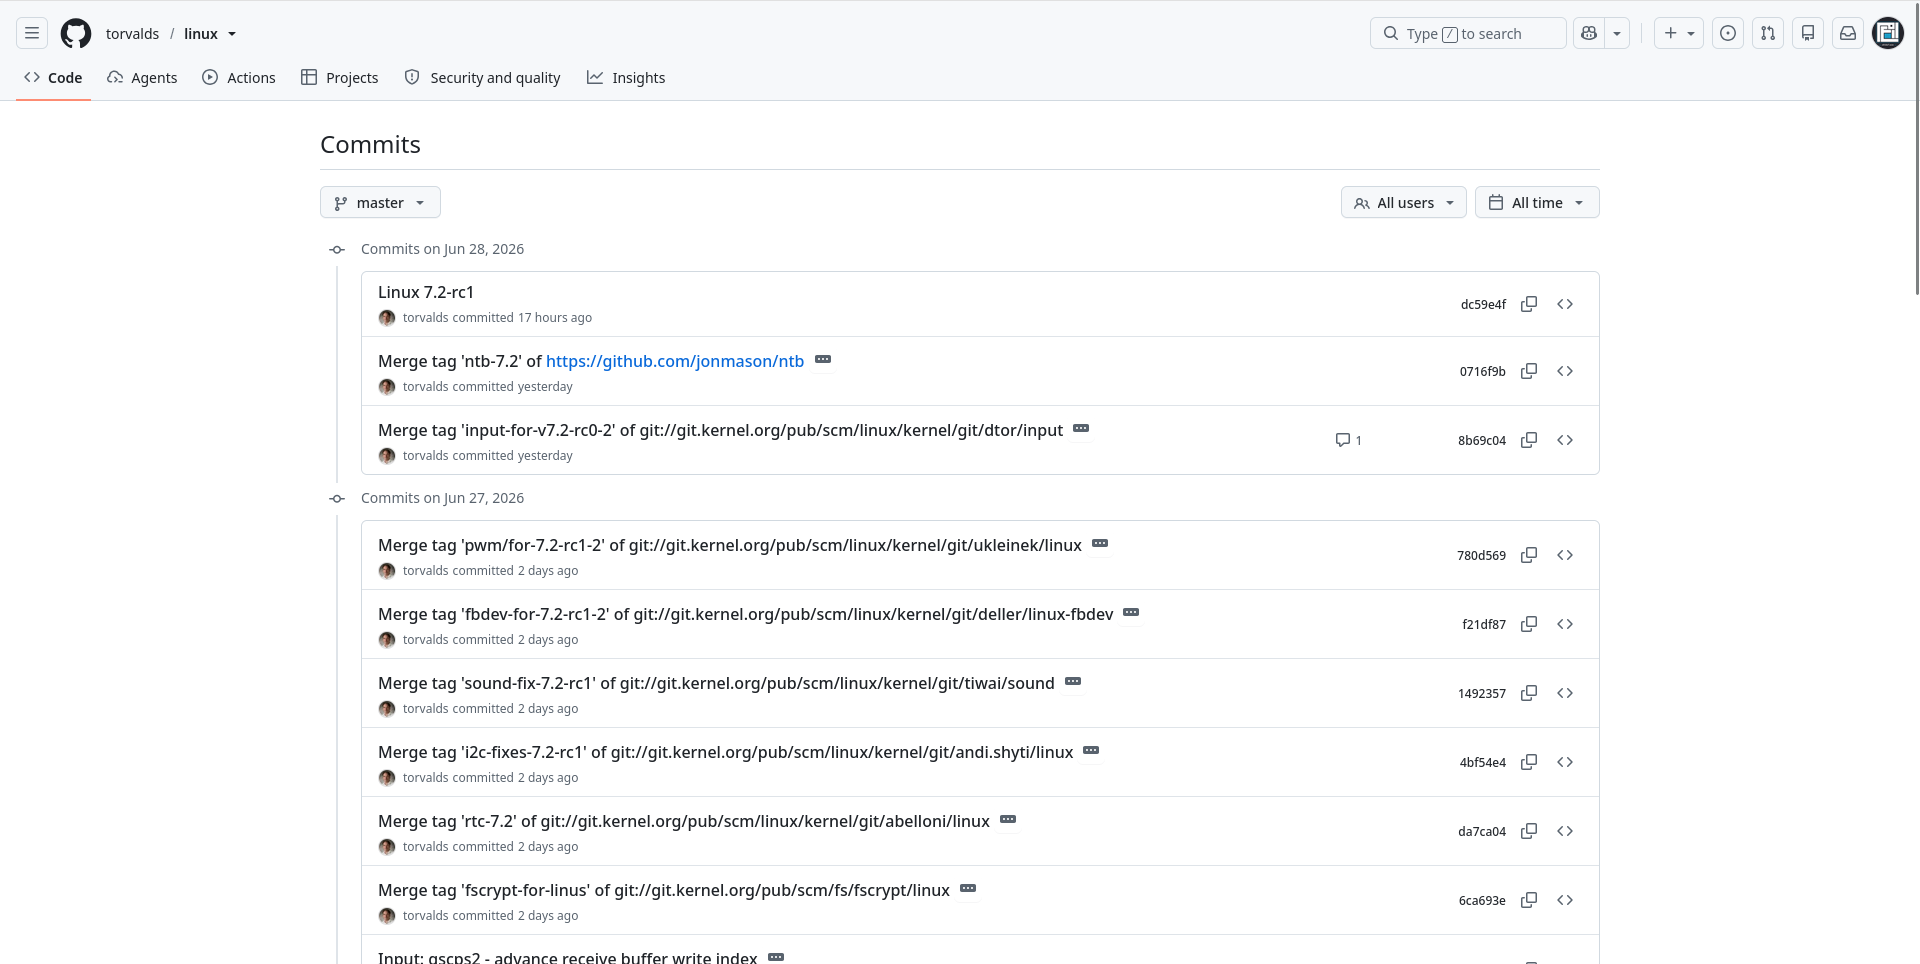Screen dimensions: 1920x964
Task: Browse repository at commit 6ca693e
Action: coord(1565,900)
